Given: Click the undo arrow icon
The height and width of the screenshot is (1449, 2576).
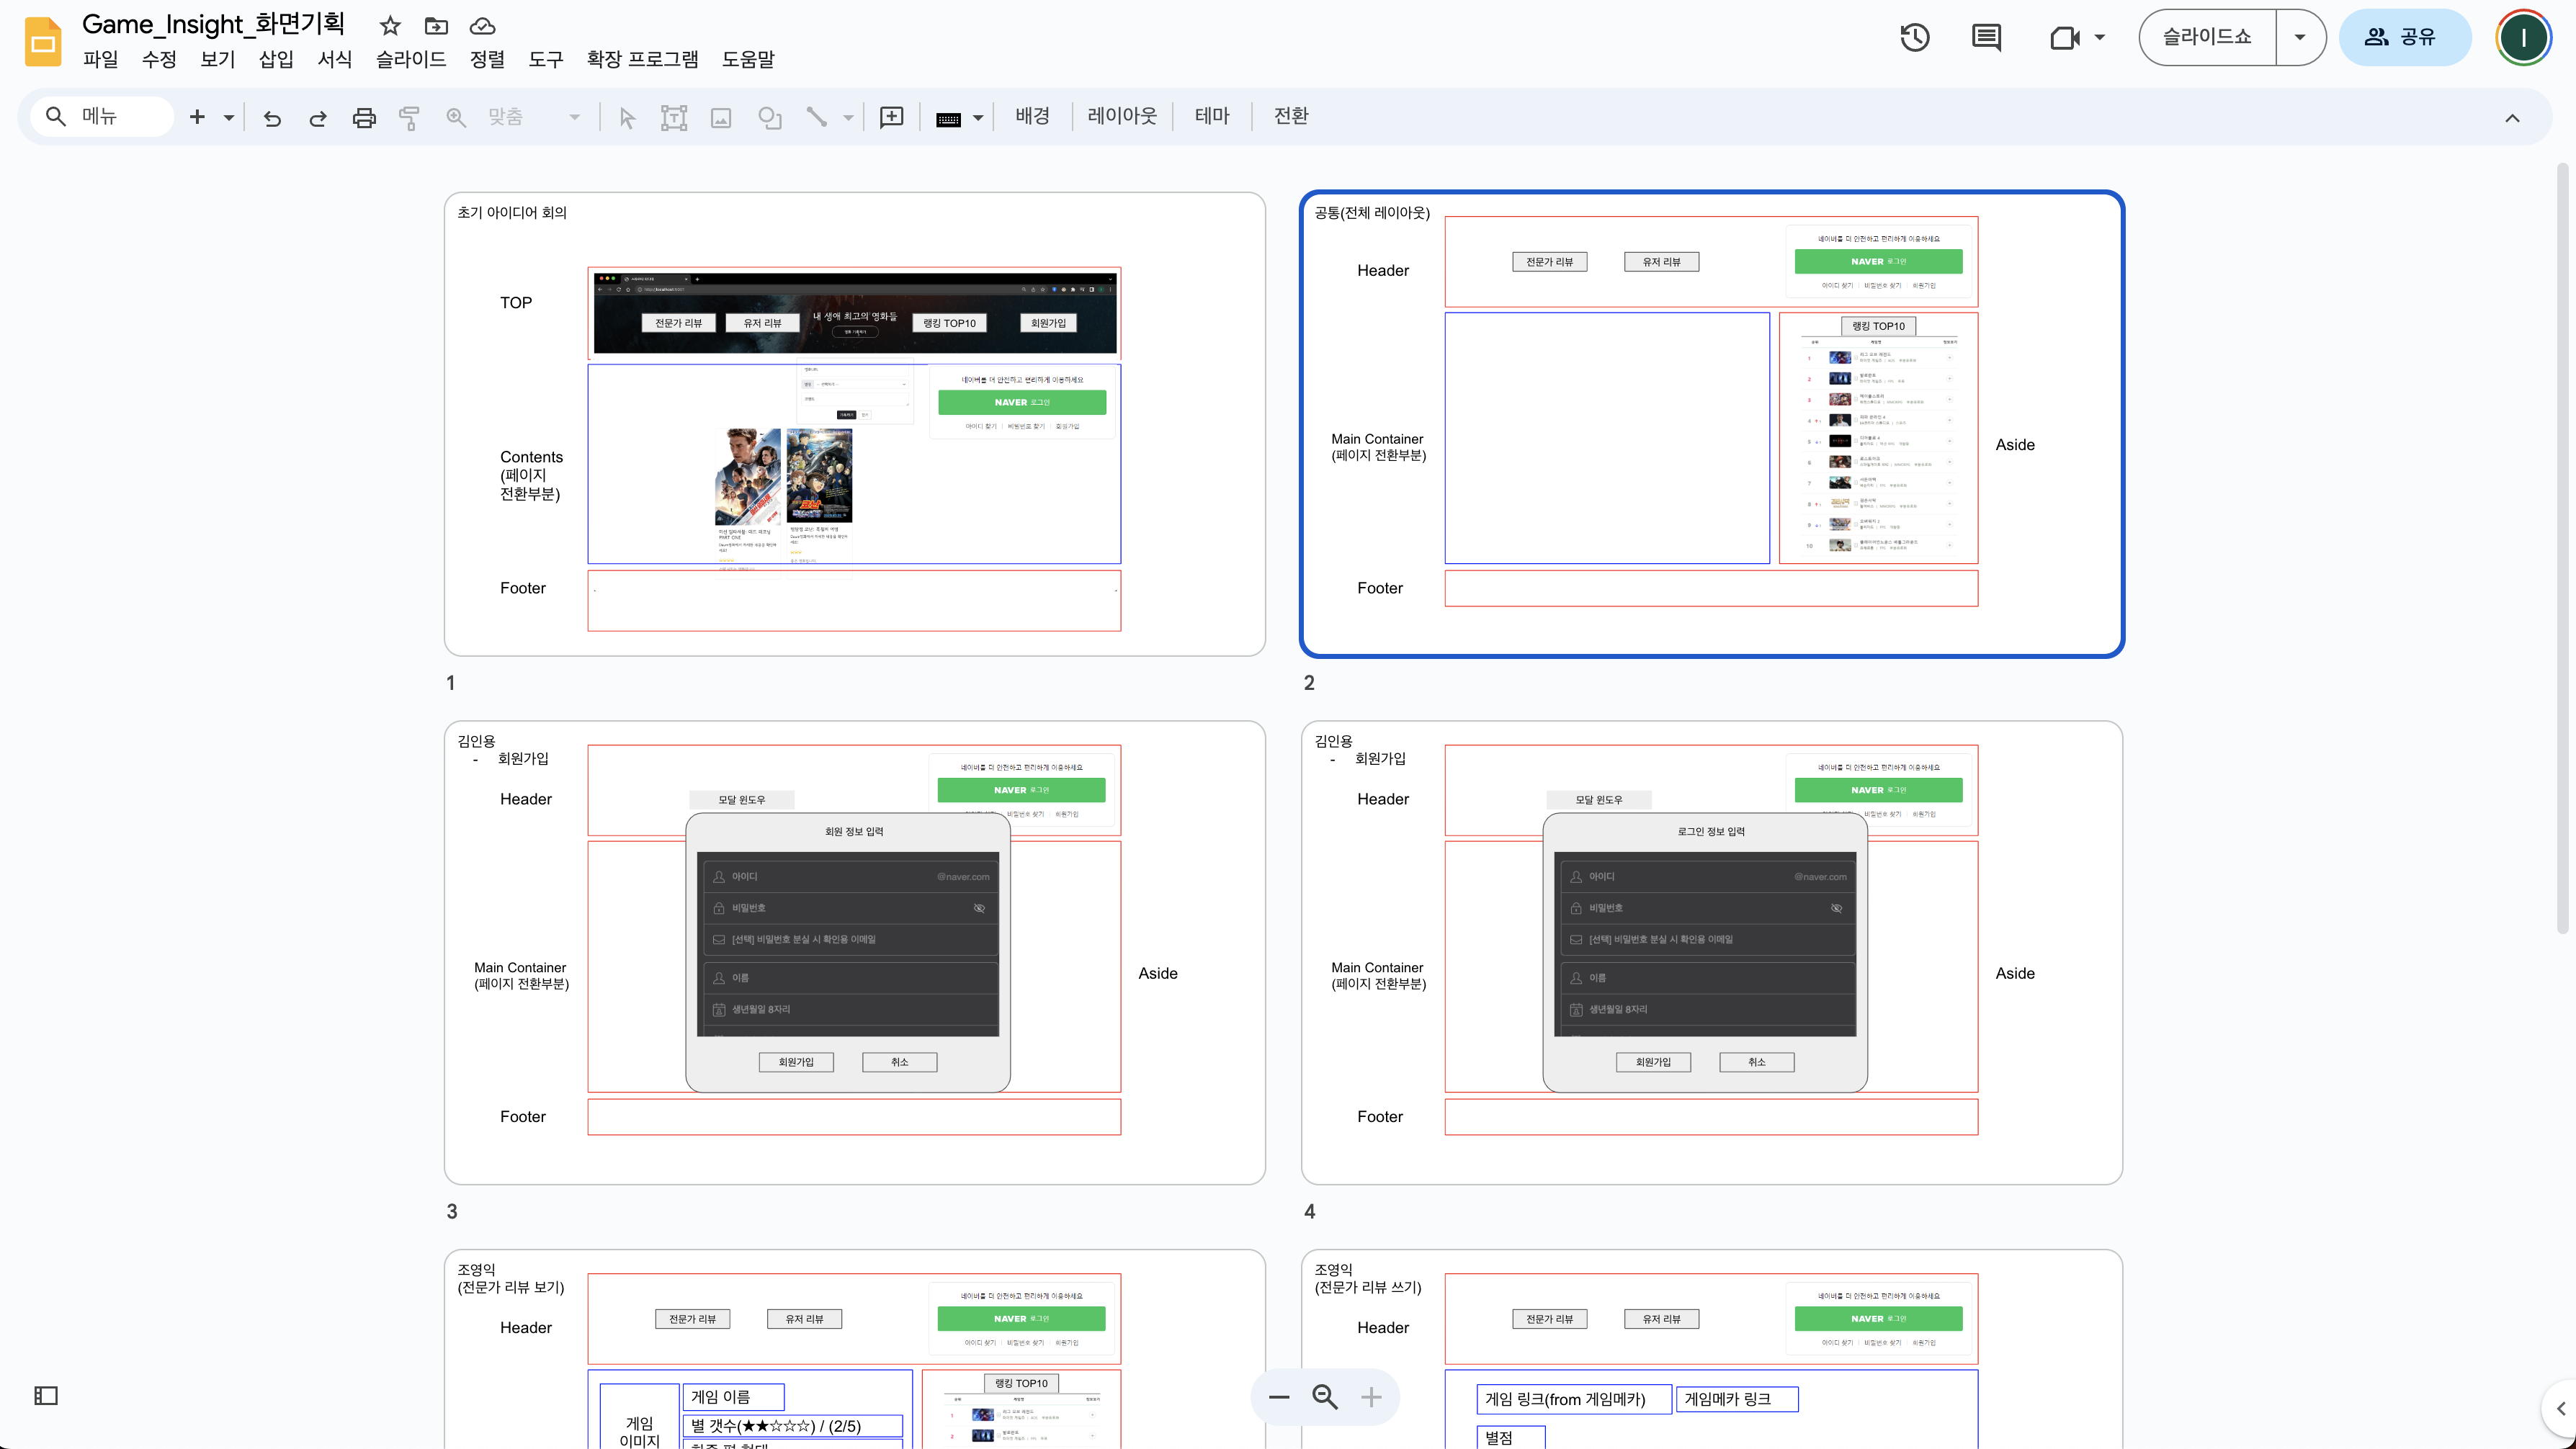Looking at the screenshot, I should click(272, 118).
